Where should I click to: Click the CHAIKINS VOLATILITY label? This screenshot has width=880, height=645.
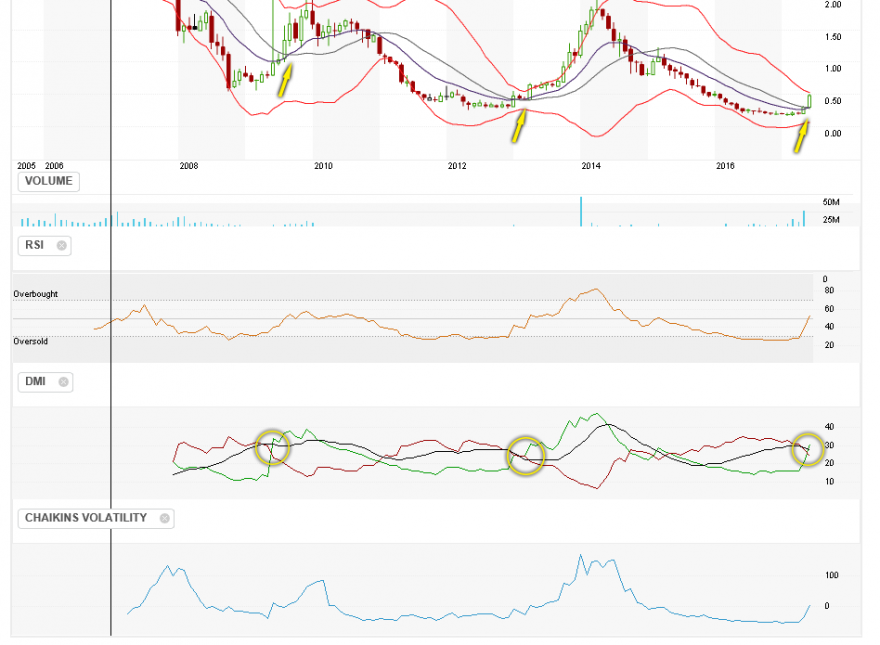tap(86, 518)
